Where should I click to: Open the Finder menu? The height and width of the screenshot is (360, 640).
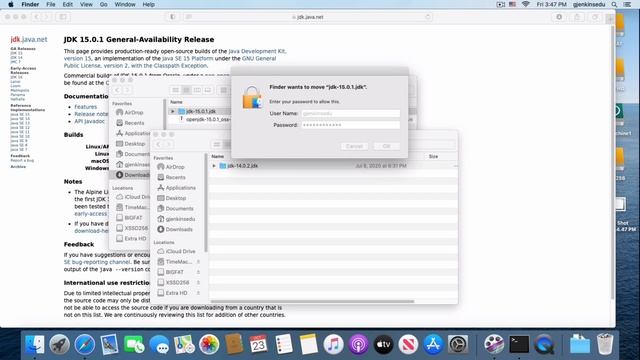30,4
